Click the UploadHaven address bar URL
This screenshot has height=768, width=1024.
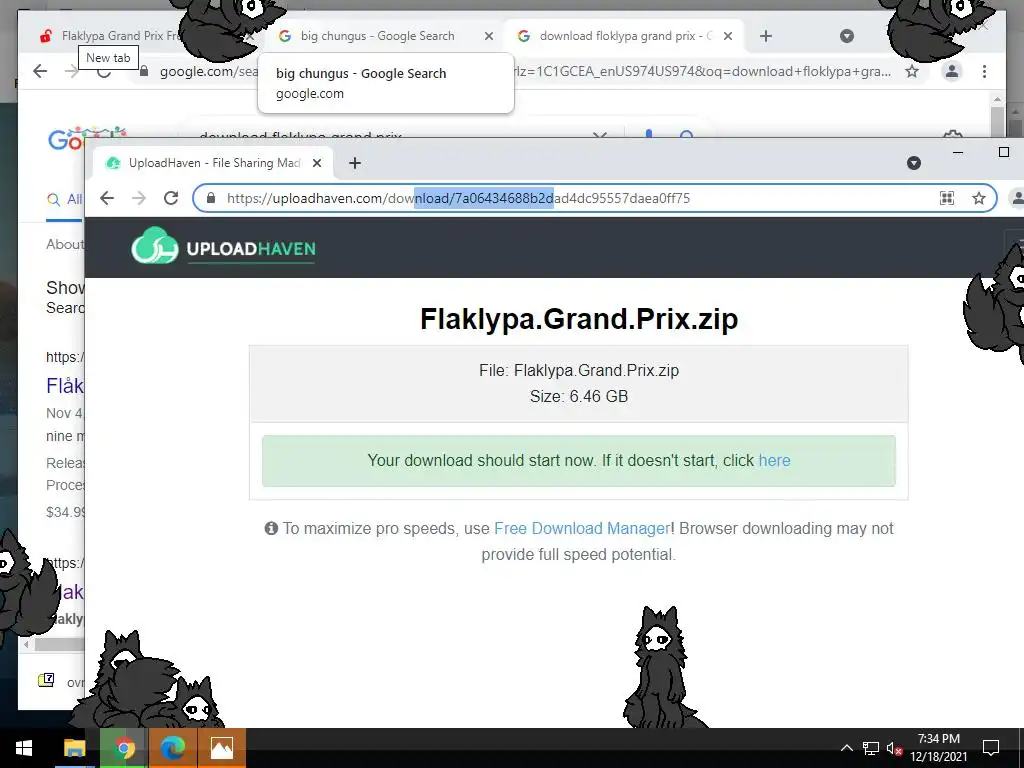(x=458, y=198)
